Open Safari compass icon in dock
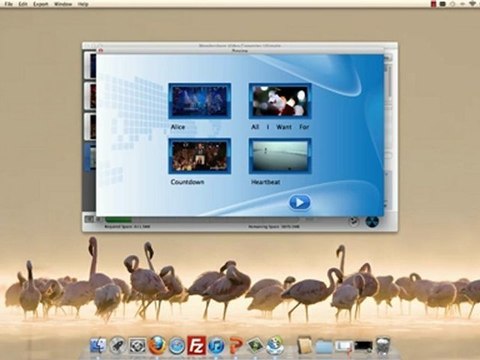Screen dimensions: 480x360 (177, 346)
